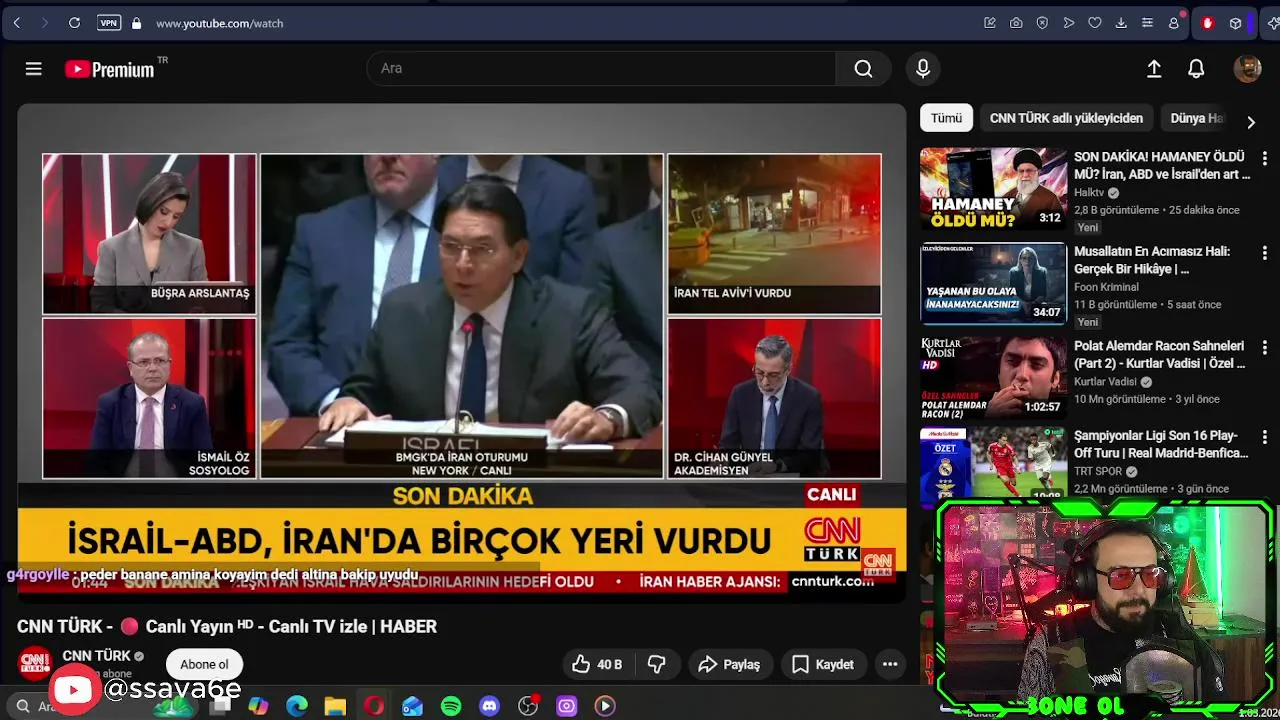Open the page edit/note icon in toolbar

coord(990,23)
